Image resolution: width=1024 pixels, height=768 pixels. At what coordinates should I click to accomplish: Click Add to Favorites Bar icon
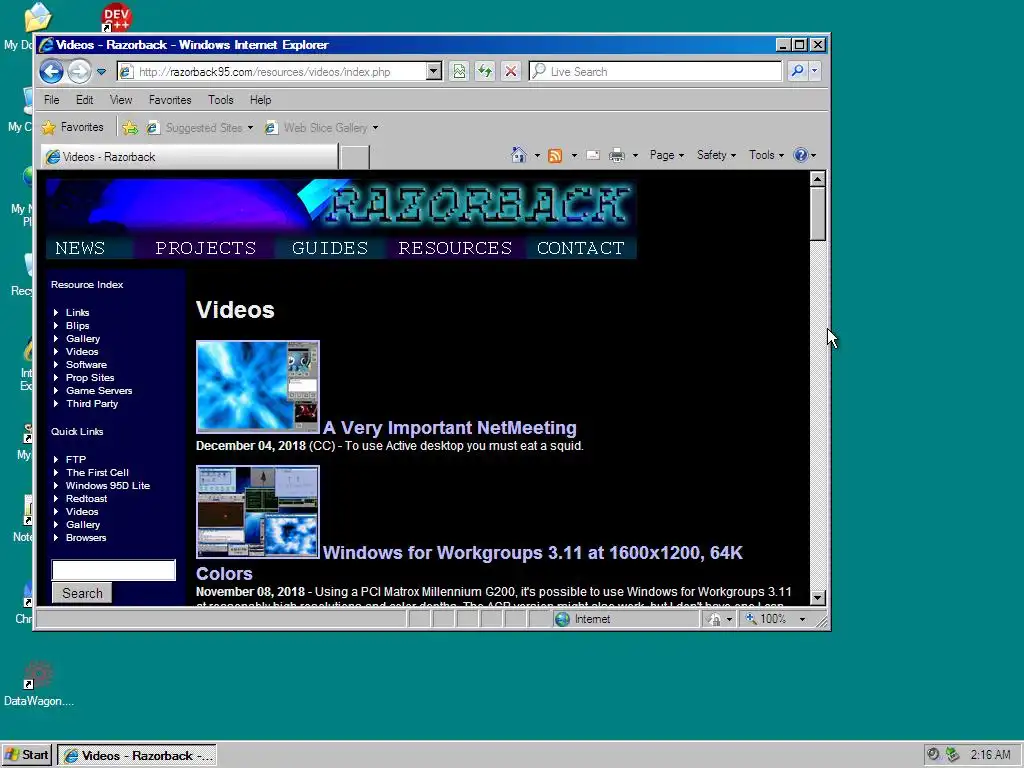[130, 127]
